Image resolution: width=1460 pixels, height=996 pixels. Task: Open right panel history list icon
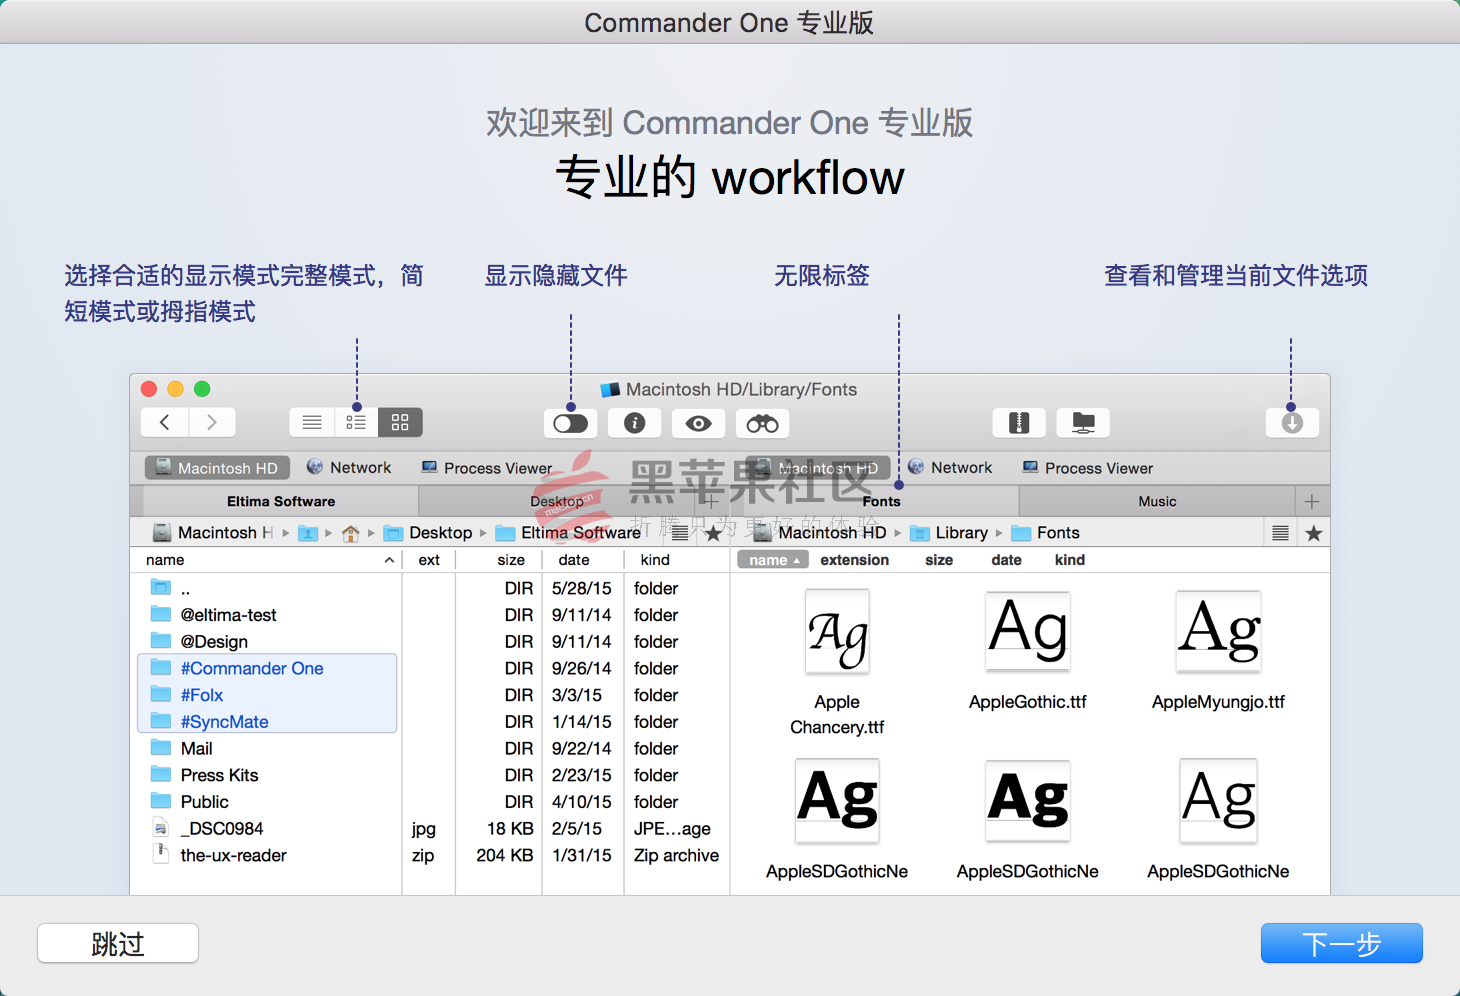[1280, 533]
